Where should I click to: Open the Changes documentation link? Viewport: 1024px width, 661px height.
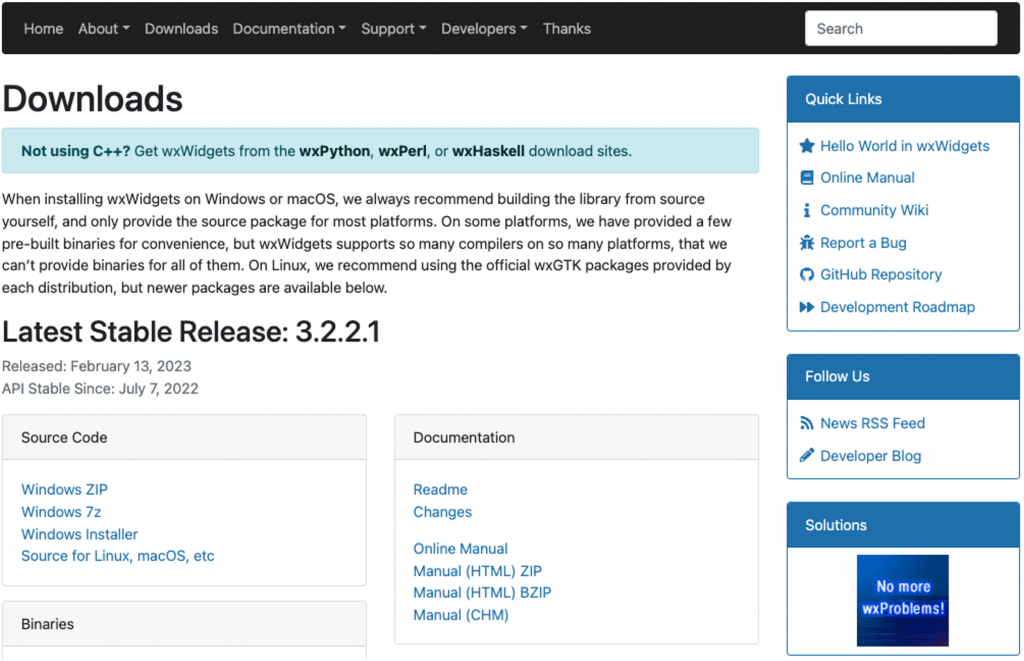[x=442, y=512]
